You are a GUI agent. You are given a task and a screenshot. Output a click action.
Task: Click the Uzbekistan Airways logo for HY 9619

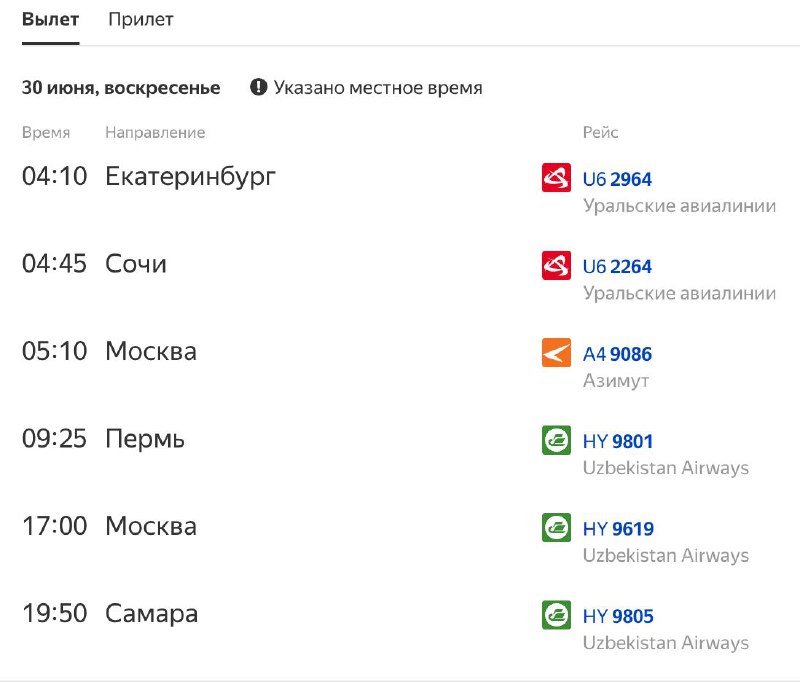point(556,527)
